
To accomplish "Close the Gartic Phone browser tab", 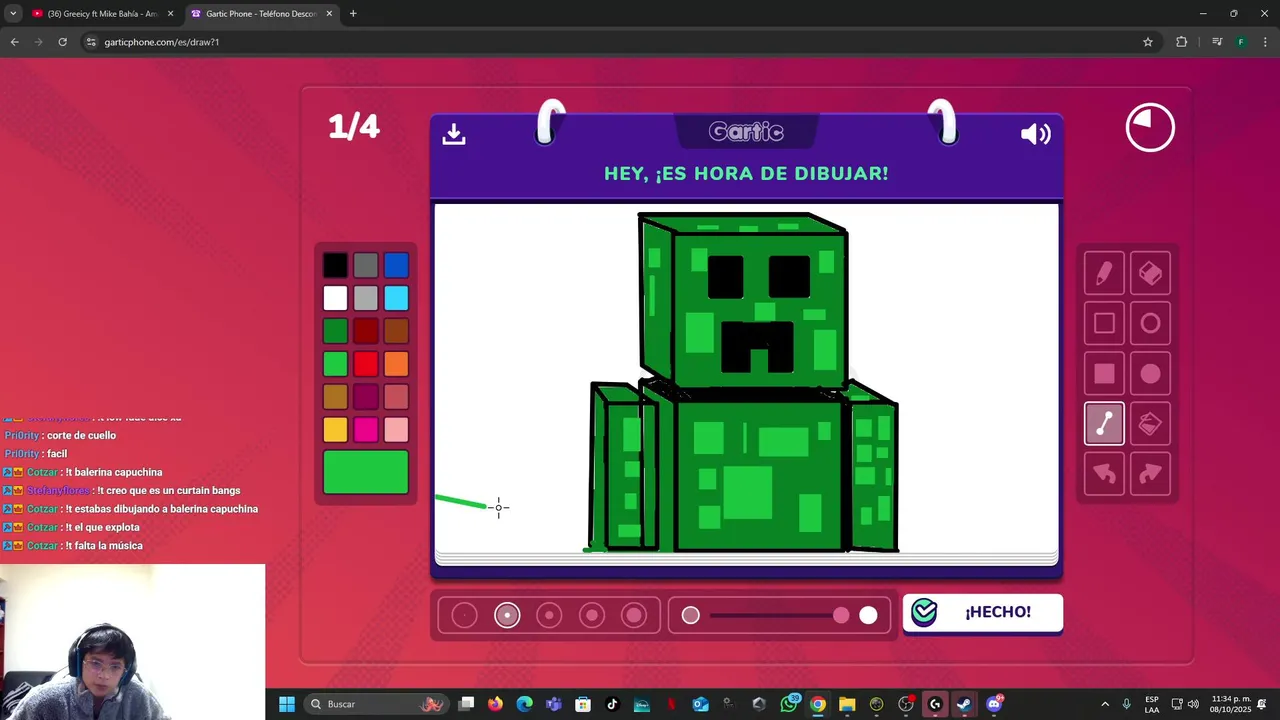I will [x=329, y=14].
